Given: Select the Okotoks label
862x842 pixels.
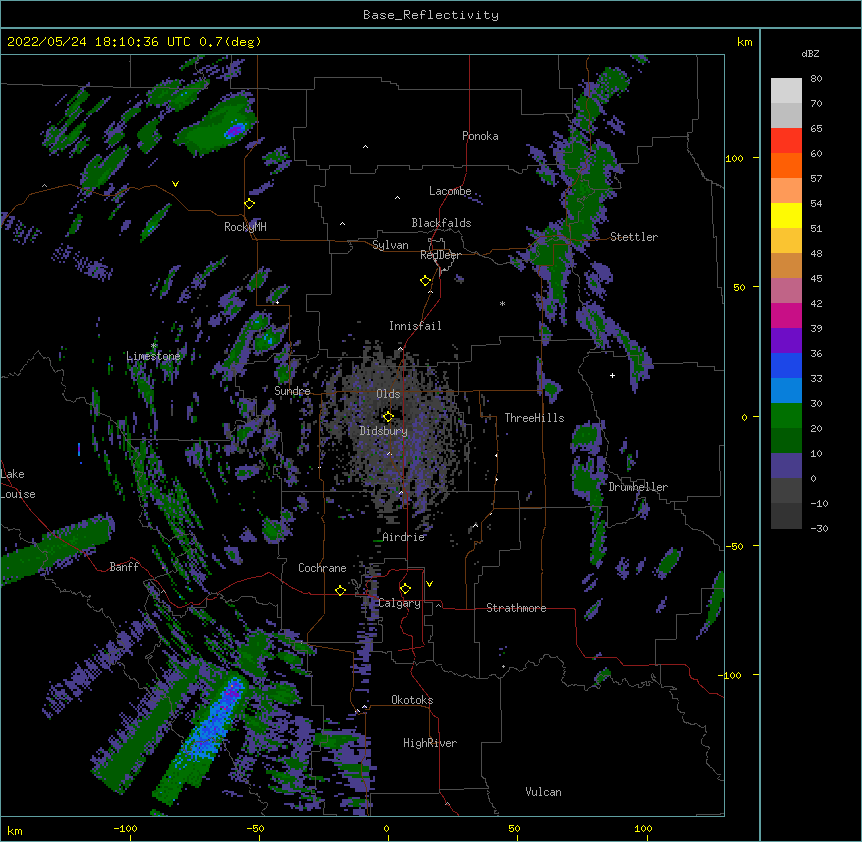Looking at the screenshot, I should click(412, 700).
